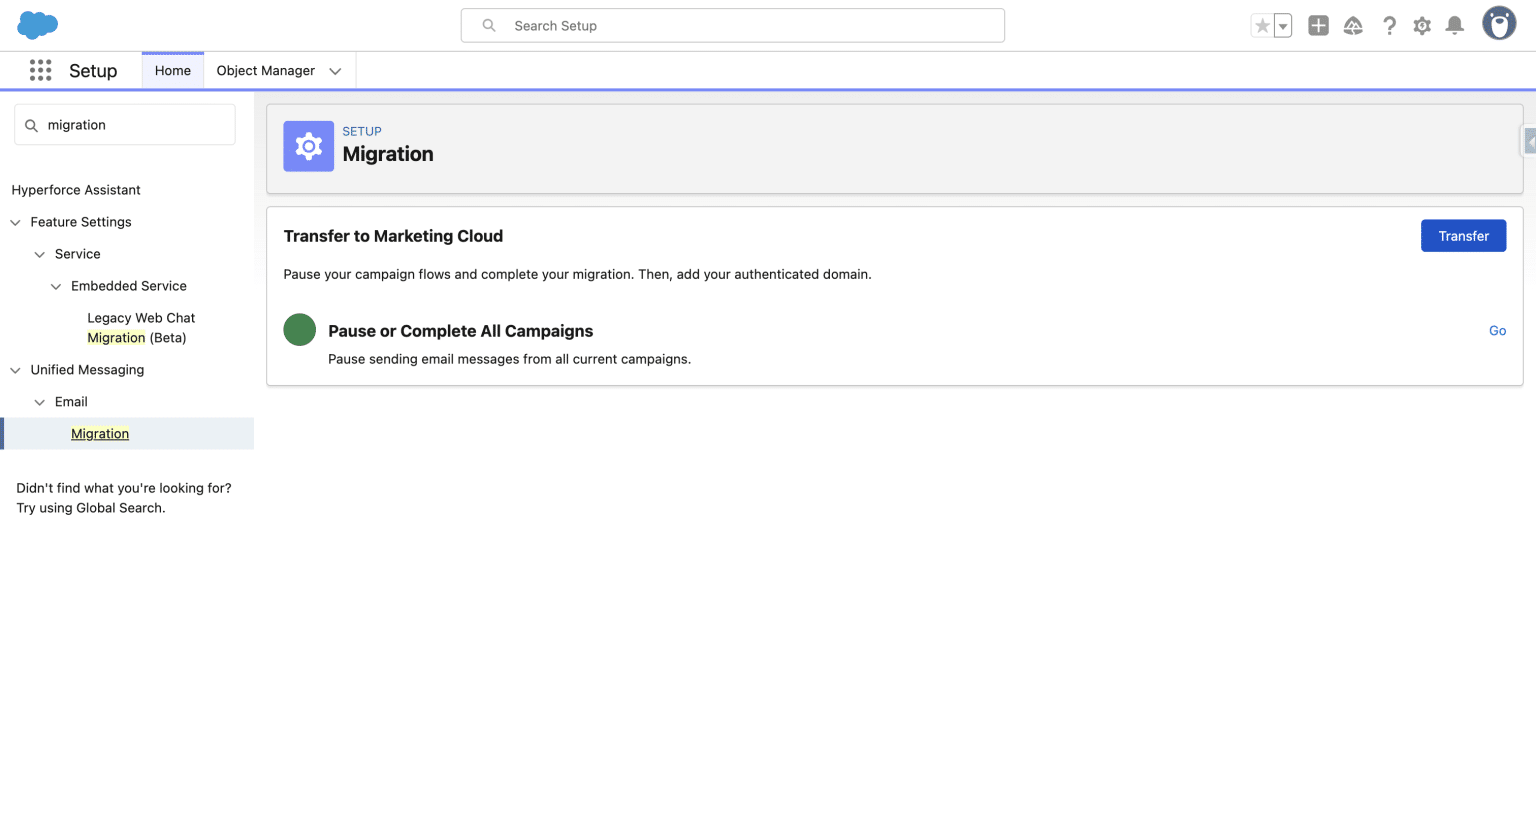Click the green status circle for campaigns
The image size is (1536, 836).
click(x=299, y=329)
